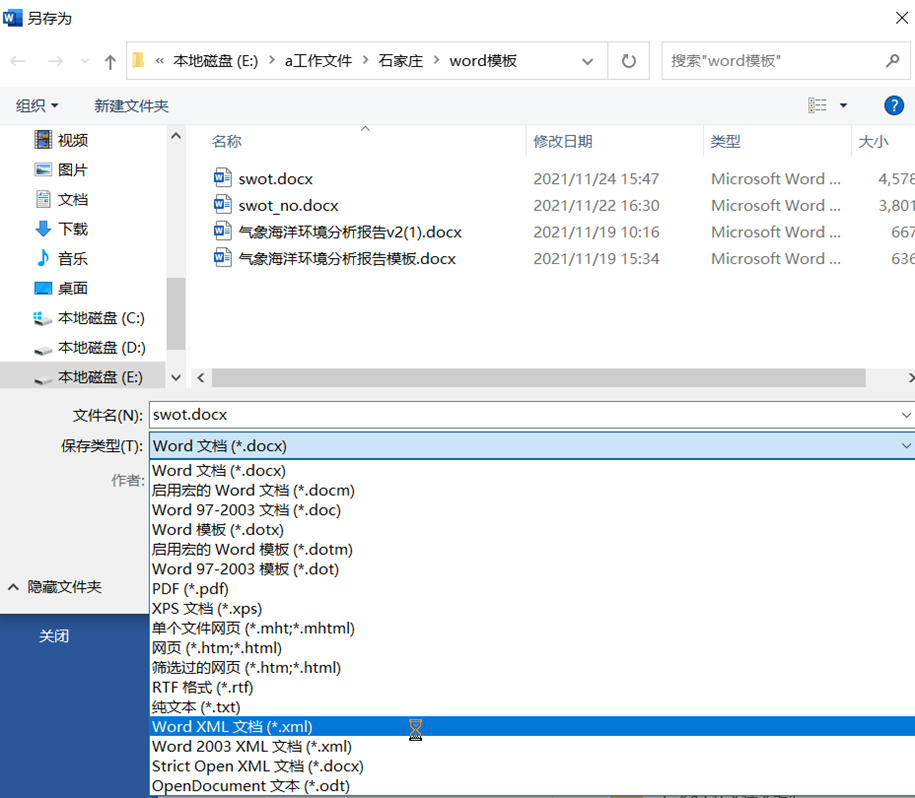The height and width of the screenshot is (798, 915).
Task: Open the 文件名 dropdown arrow
Action: 906,415
